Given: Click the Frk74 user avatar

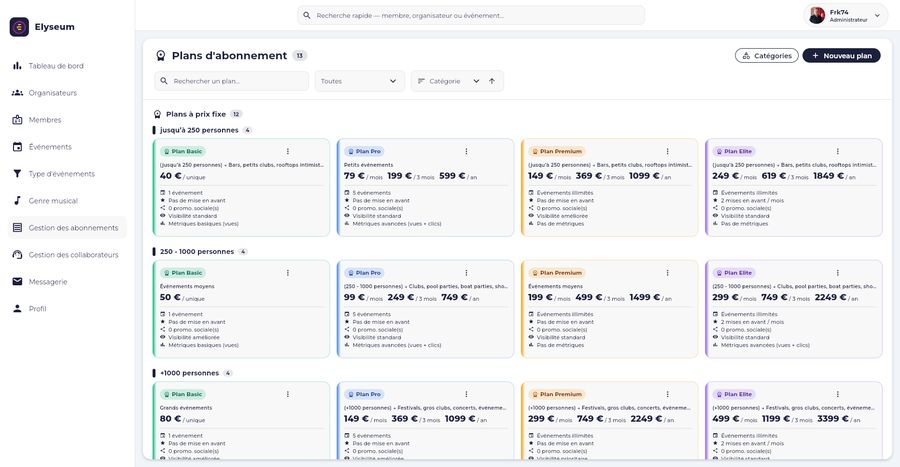Looking at the screenshot, I should (817, 15).
